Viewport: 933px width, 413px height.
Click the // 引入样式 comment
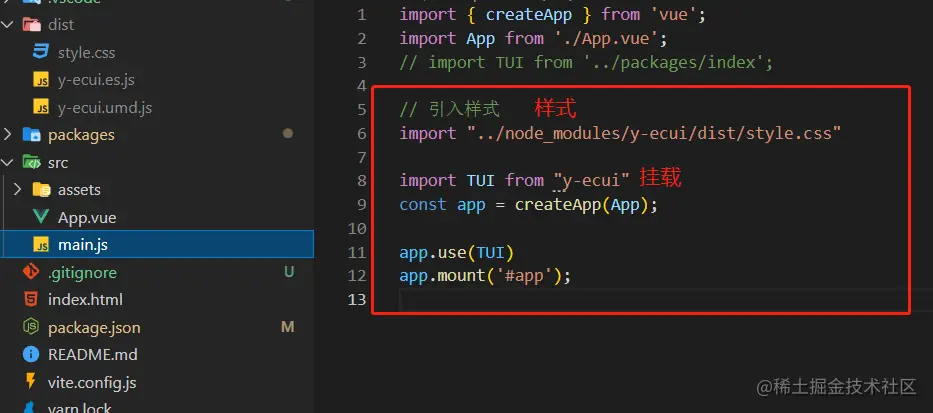(x=449, y=109)
